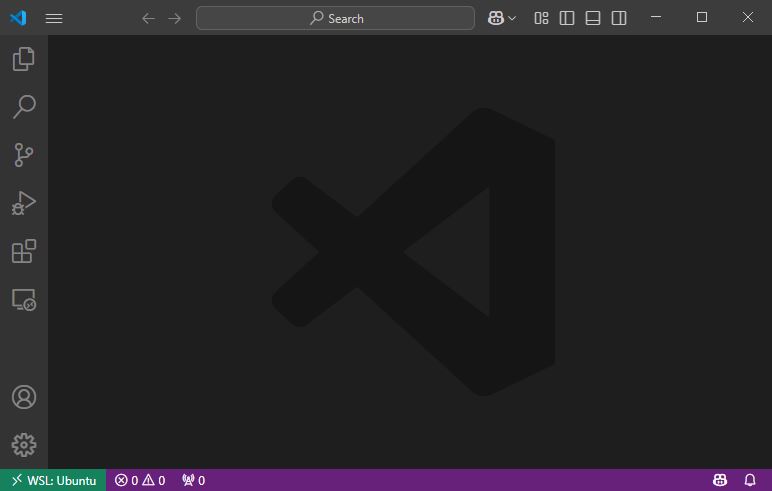Screen dimensions: 772x491
Task: Open Copilot chat from title bar
Action: click(x=495, y=18)
